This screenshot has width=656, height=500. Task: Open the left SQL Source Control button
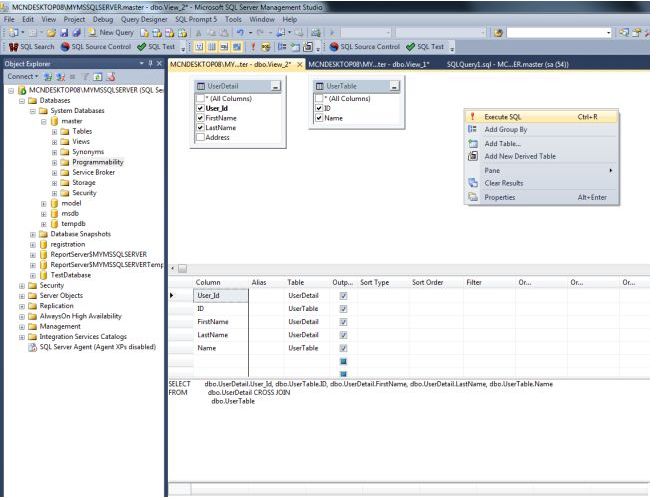pos(96,47)
